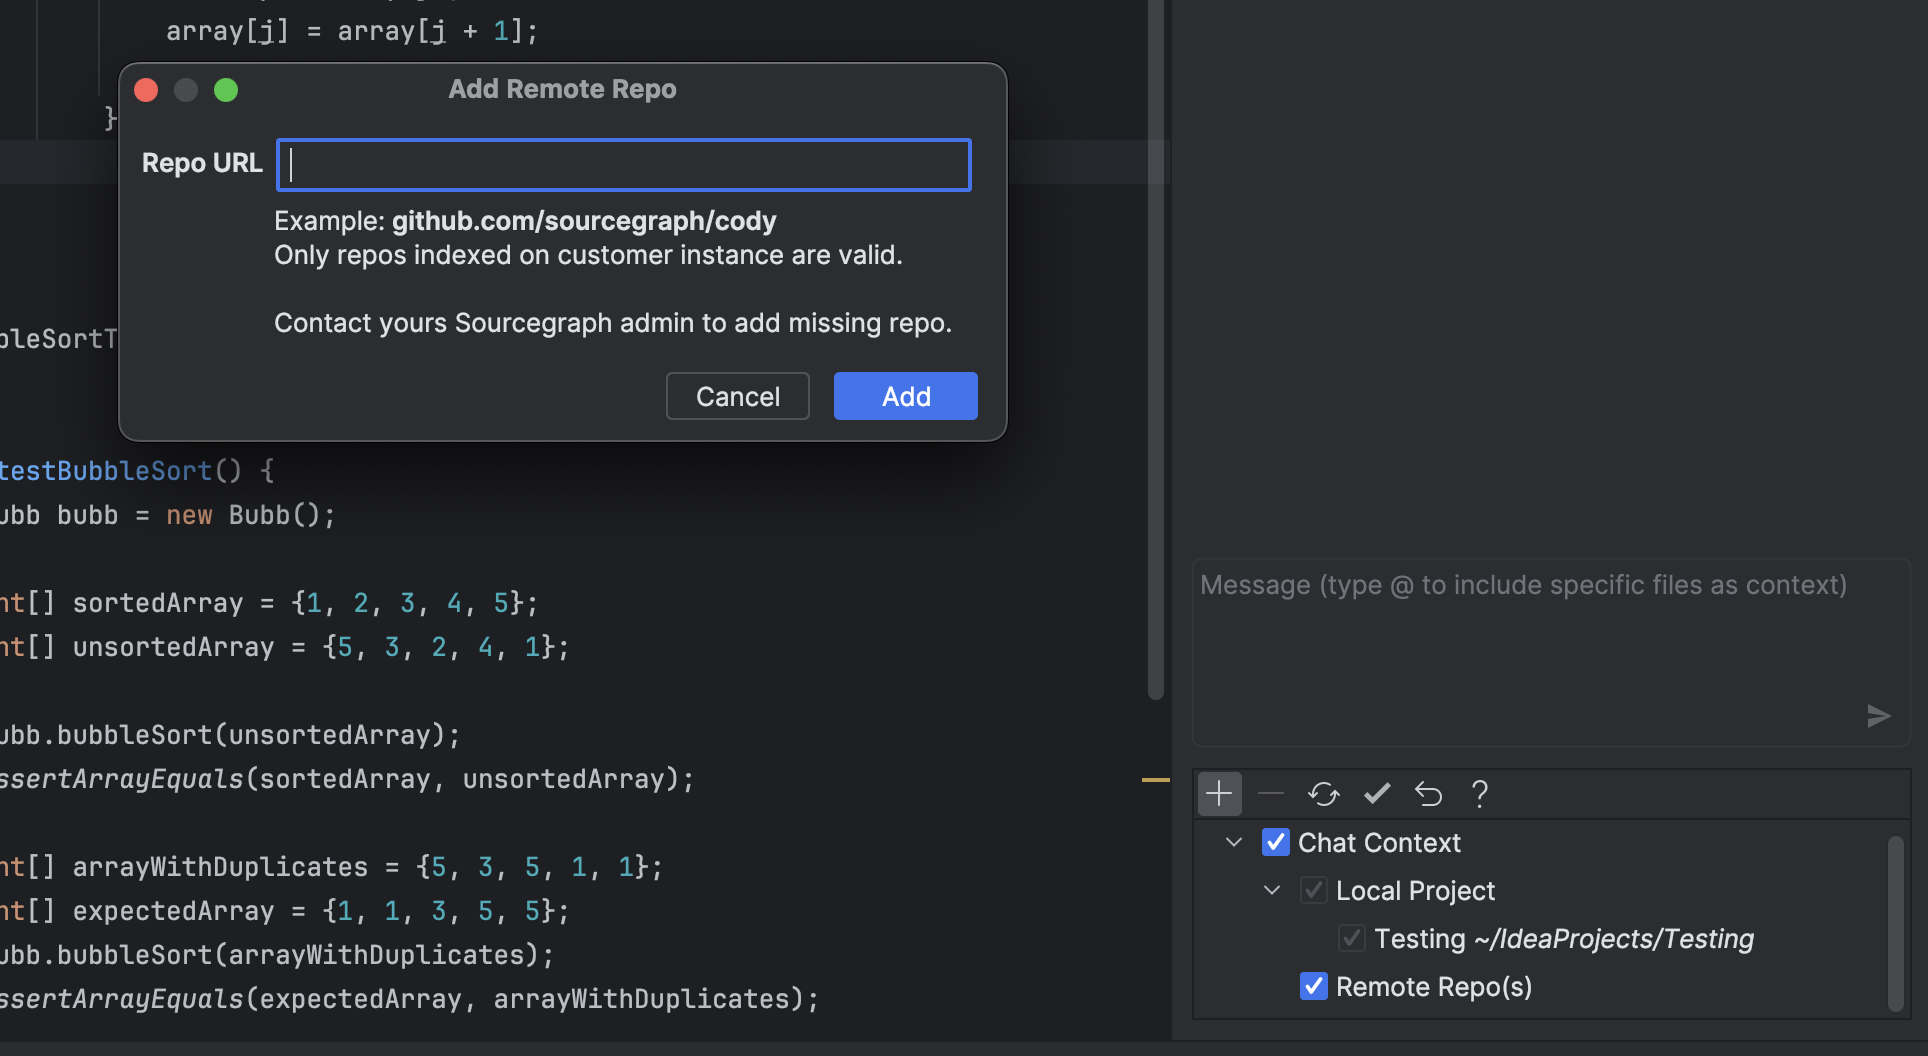Click the 'bubbleSort(unsortedArray);' call line

(230, 735)
